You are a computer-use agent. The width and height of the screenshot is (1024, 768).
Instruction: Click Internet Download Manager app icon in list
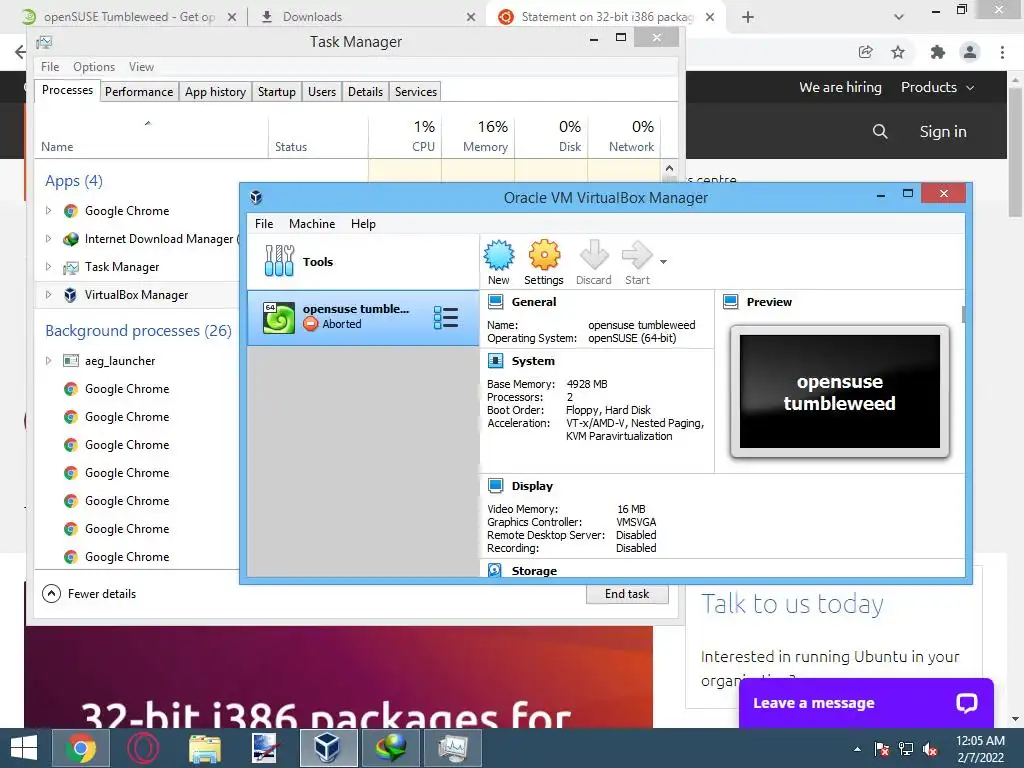[x=71, y=239]
